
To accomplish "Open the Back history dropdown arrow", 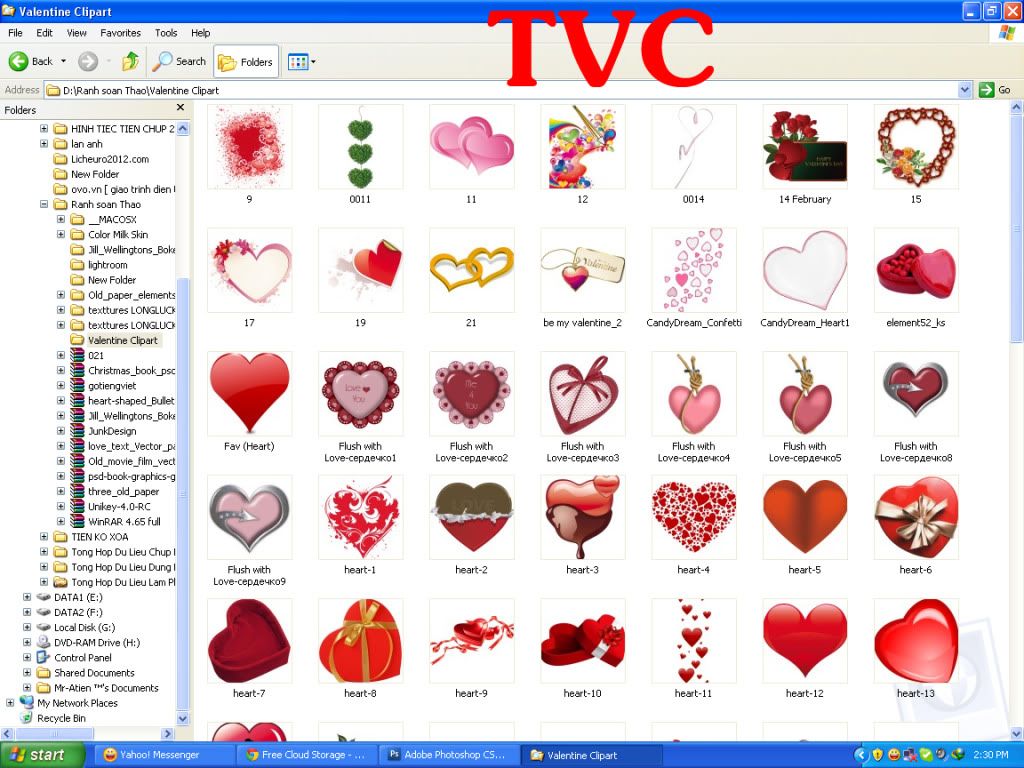I will [x=63, y=61].
